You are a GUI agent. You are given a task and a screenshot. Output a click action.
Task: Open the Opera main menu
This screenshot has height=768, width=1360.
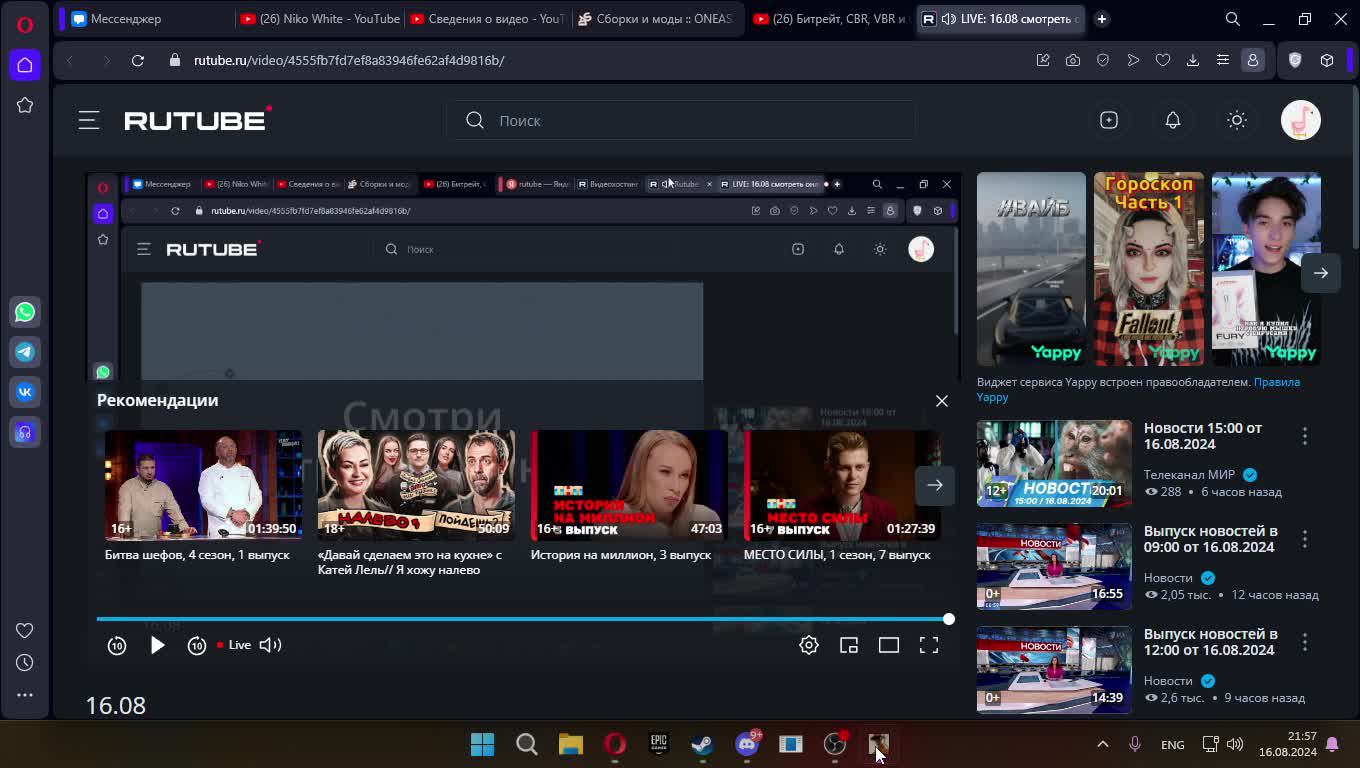tap(25, 24)
